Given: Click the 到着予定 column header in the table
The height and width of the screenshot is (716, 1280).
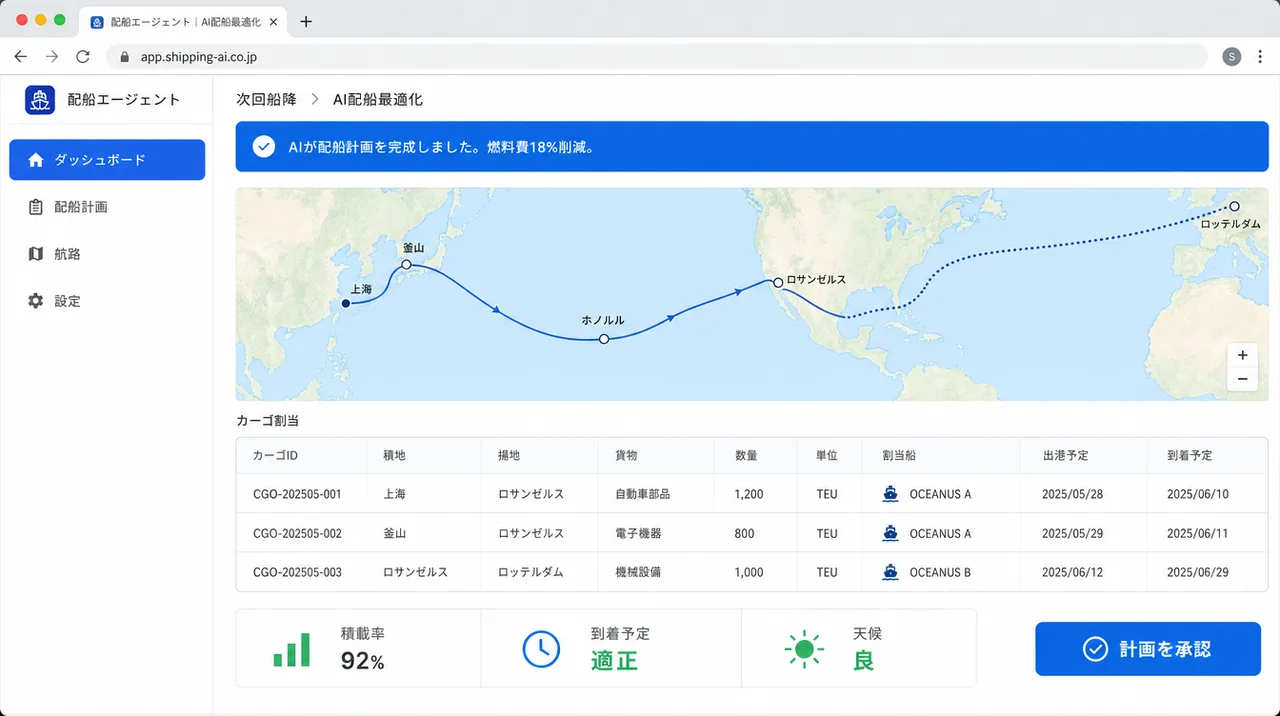Looking at the screenshot, I should 1190,456.
